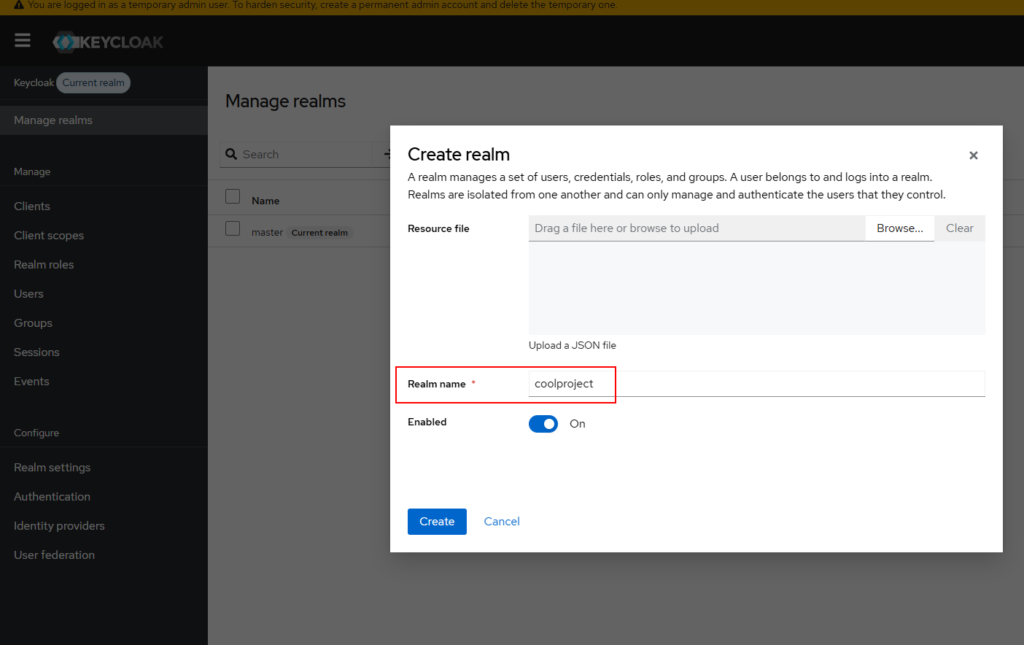
Task: Close the Create realm dialog
Action: 973,155
